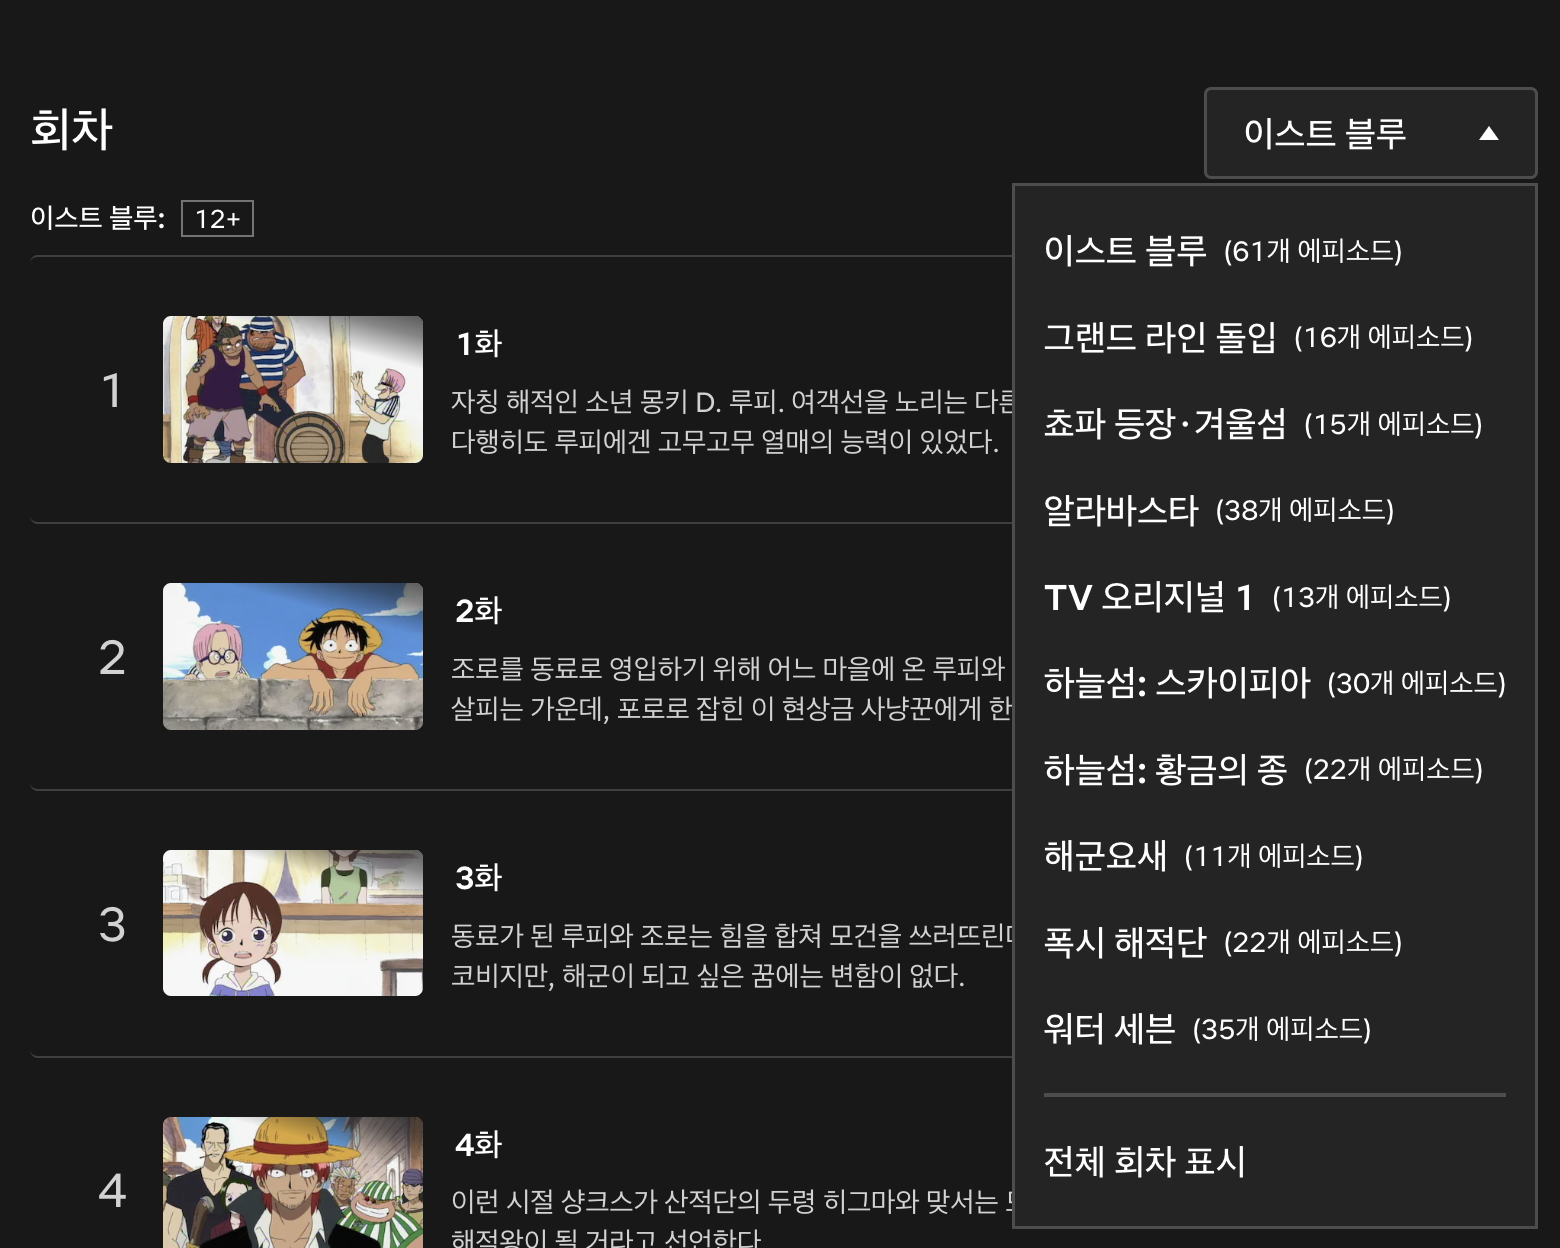The height and width of the screenshot is (1248, 1560).
Task: Click episode 3 description about 모건
Action: [732, 955]
